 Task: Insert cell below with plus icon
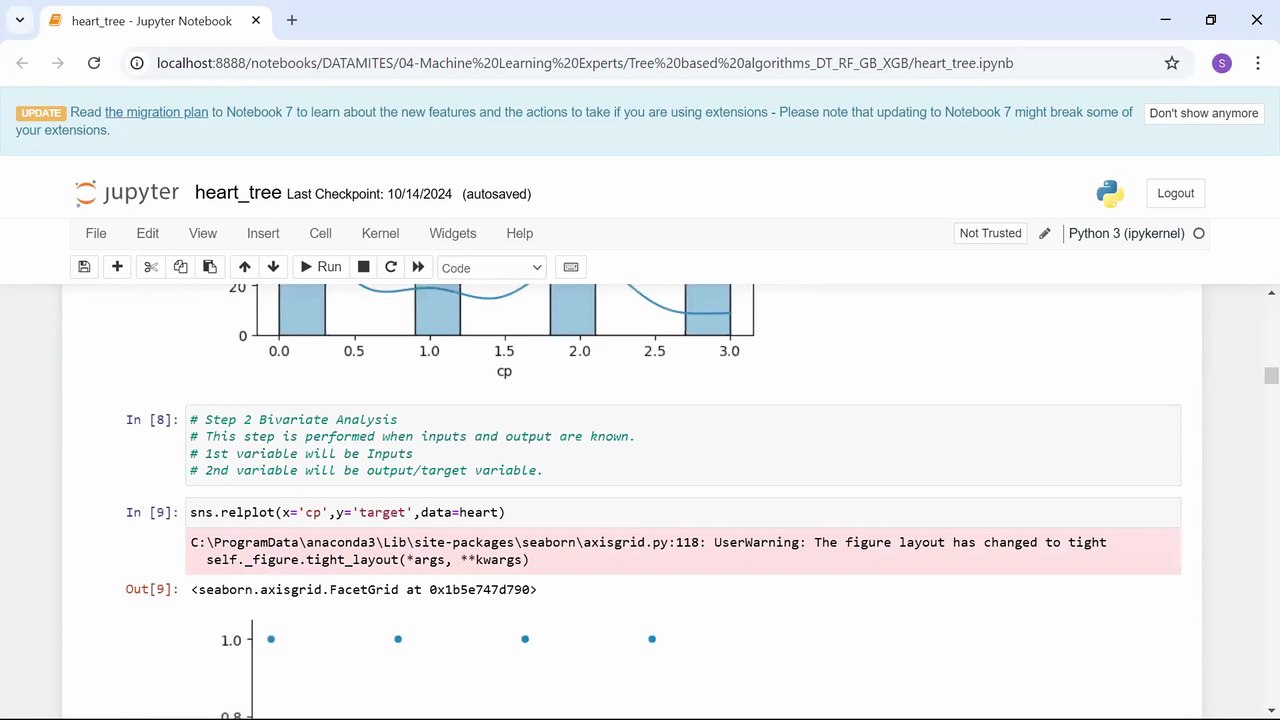coord(117,267)
